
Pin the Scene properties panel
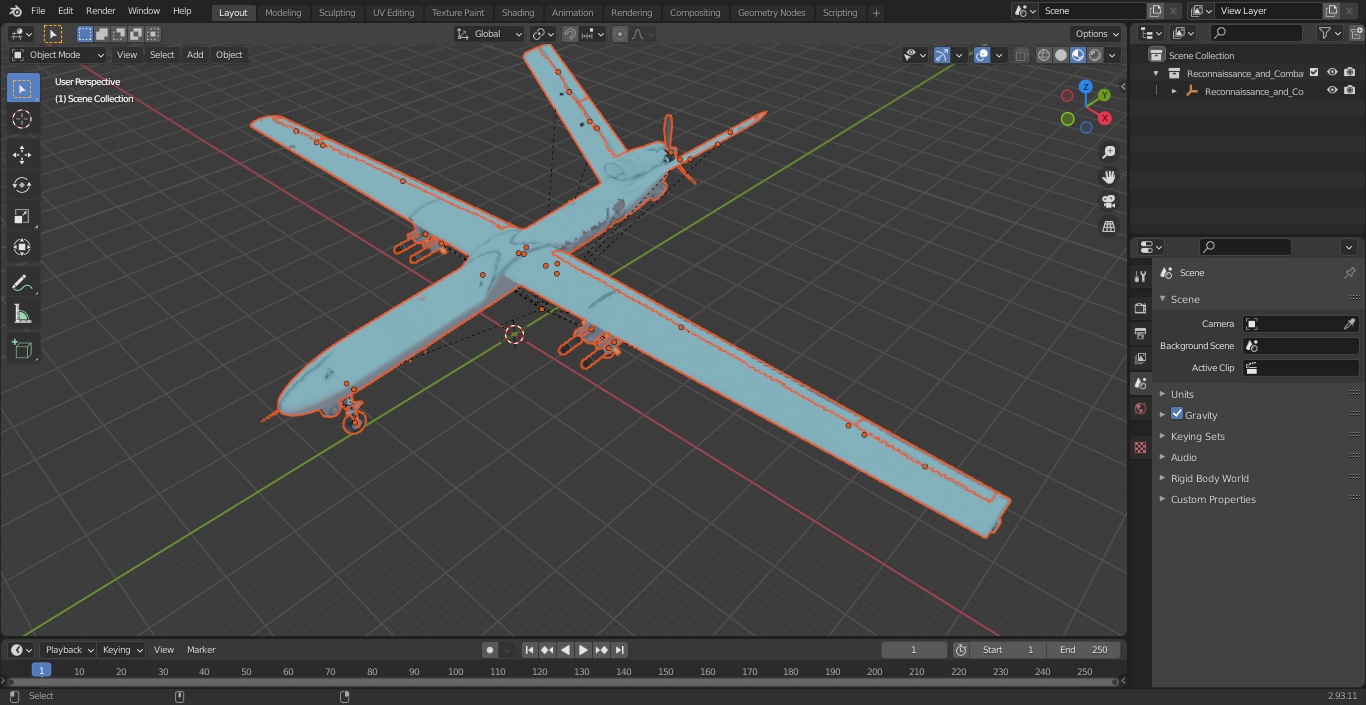click(x=1349, y=273)
